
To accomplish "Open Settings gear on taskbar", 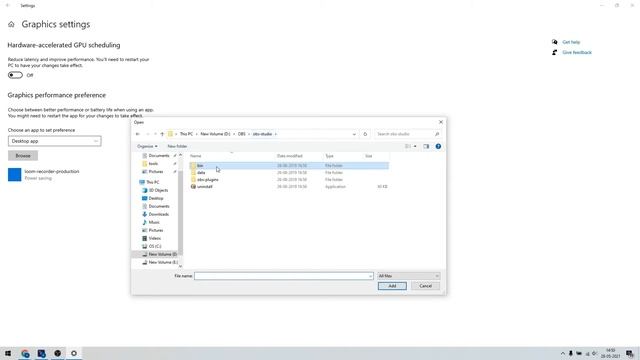I will click(74, 353).
